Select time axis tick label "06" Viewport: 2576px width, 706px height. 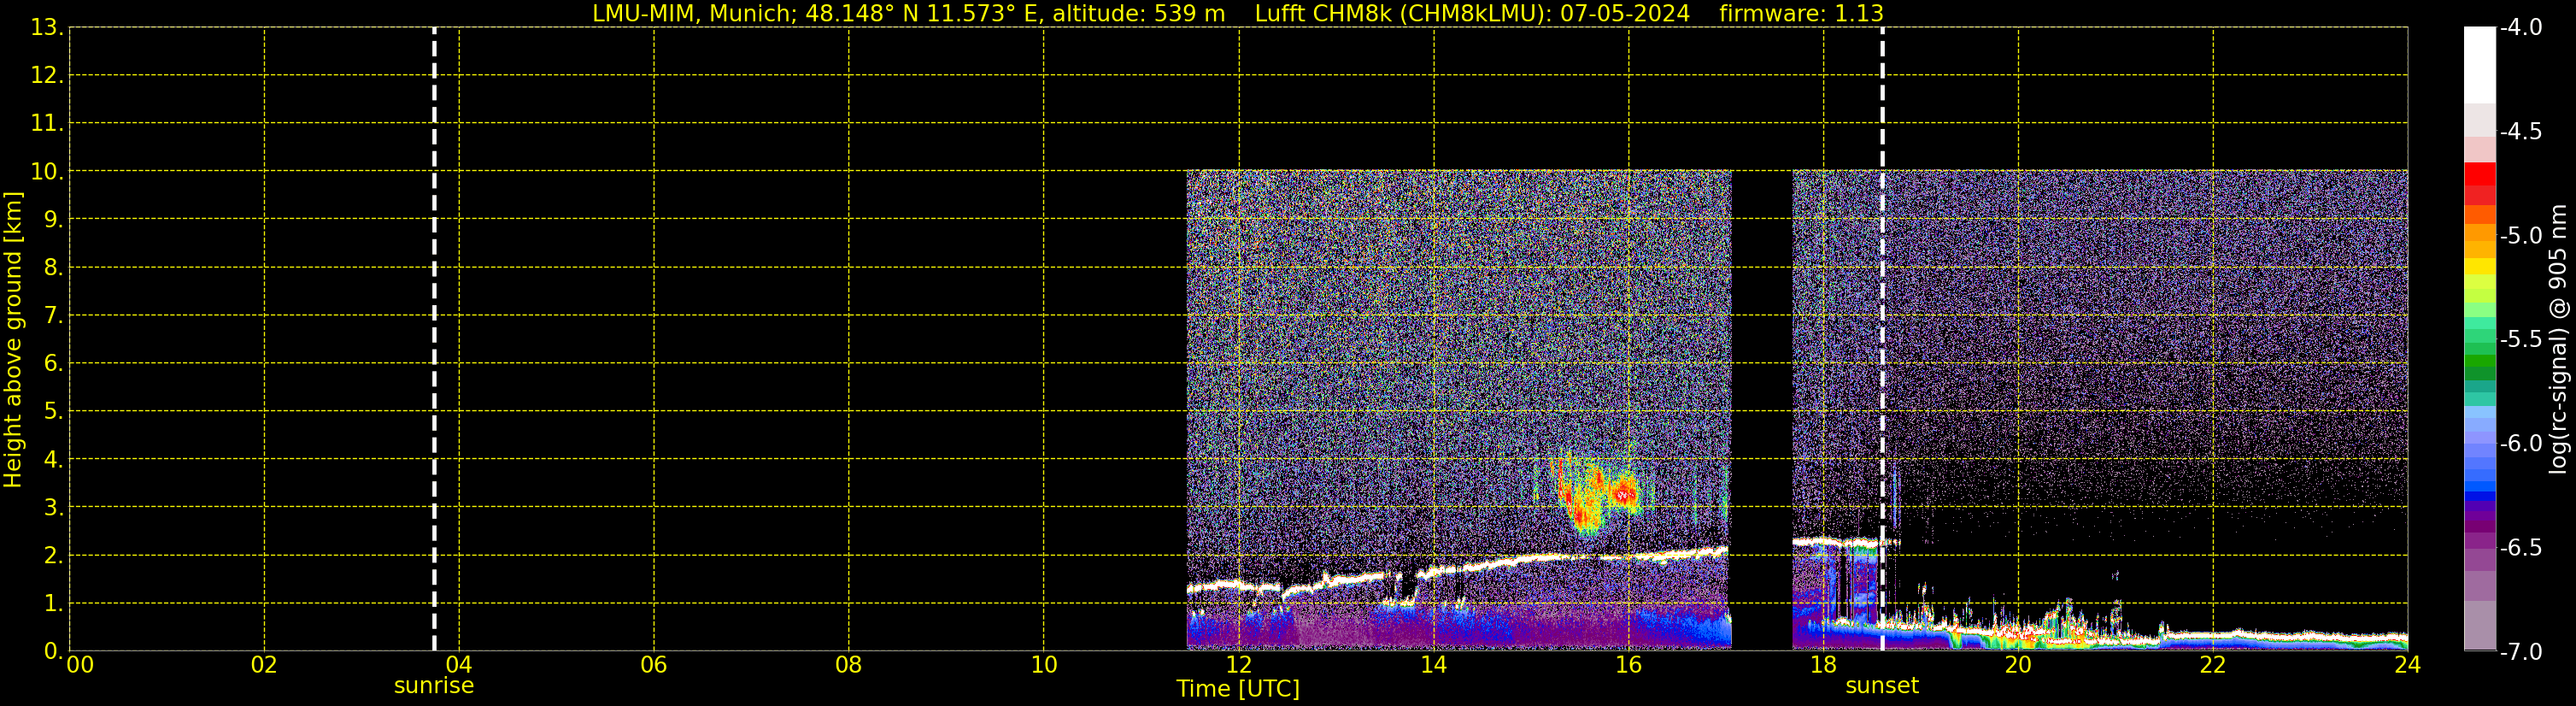click(x=654, y=665)
